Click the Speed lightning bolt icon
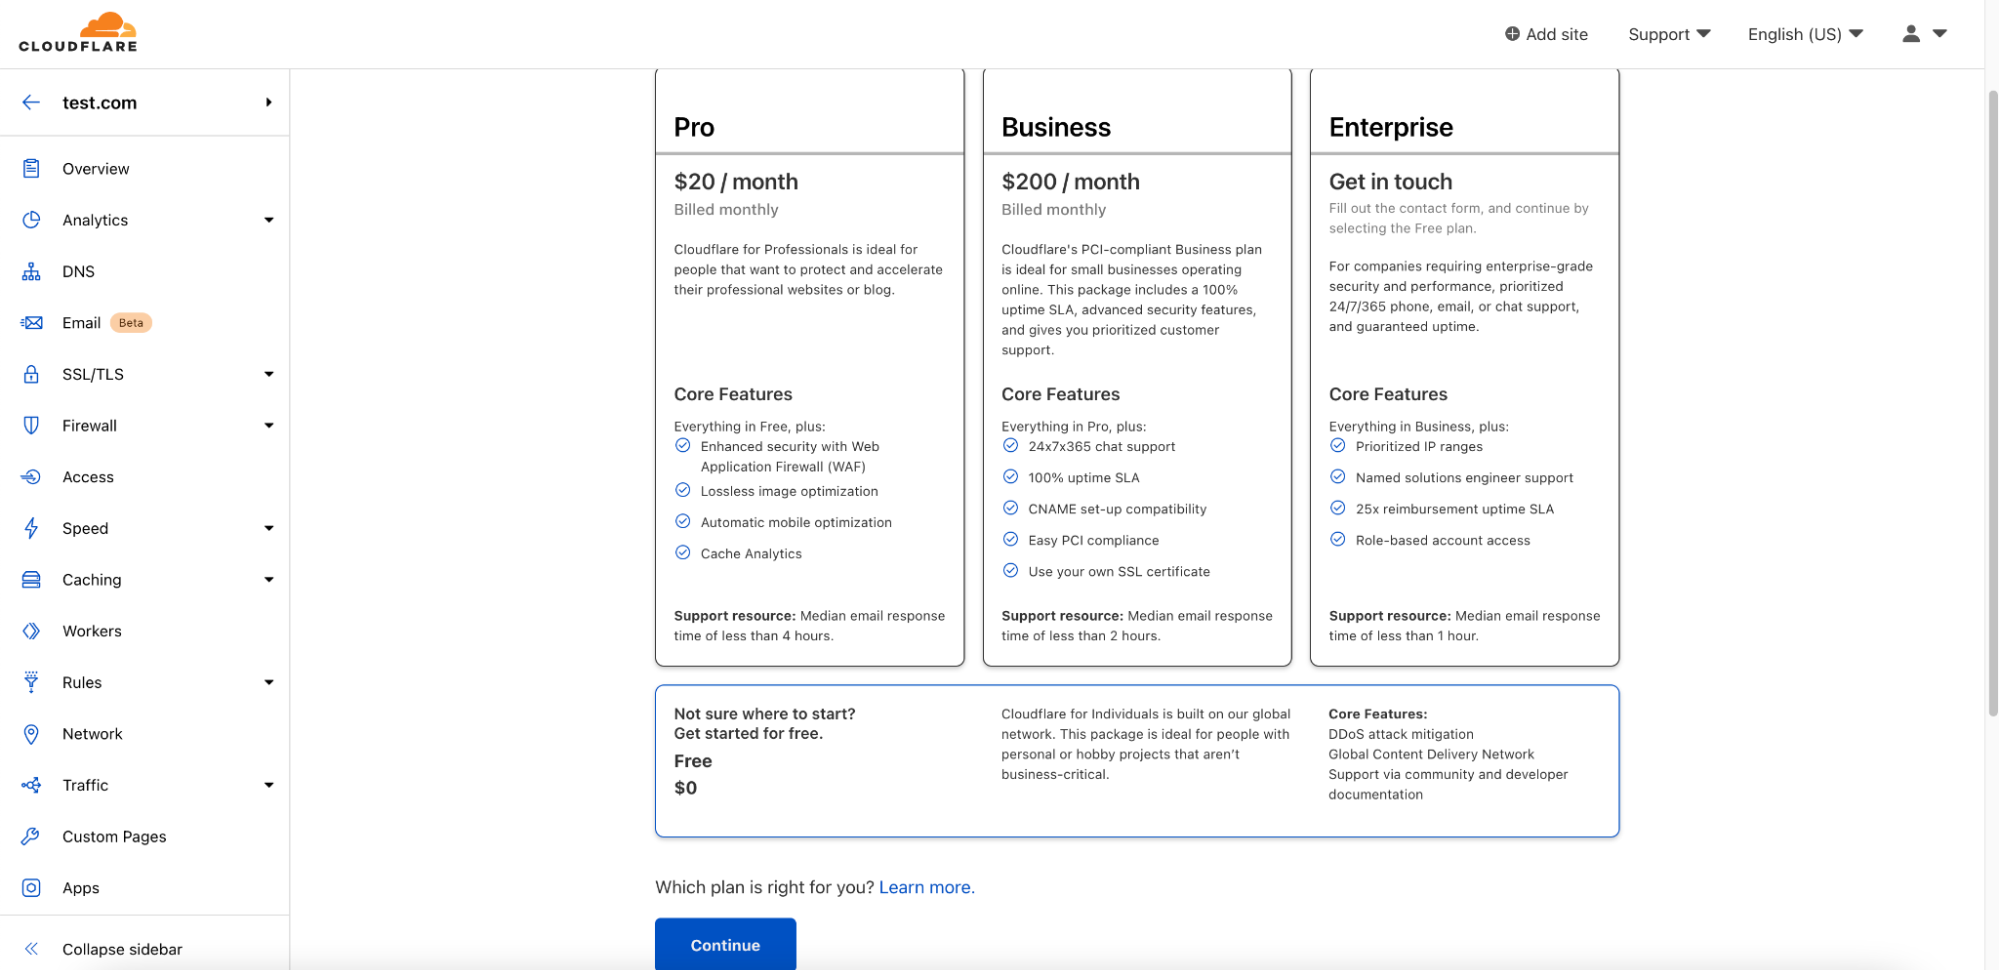This screenshot has height=971, width=1999. pos(31,528)
